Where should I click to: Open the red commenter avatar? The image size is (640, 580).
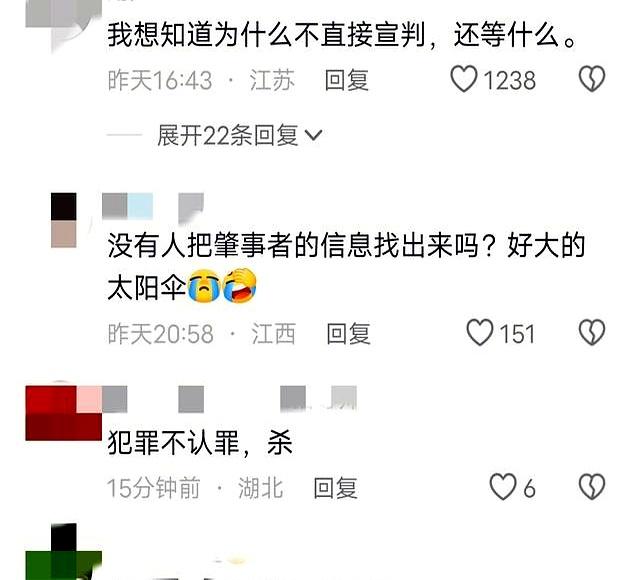coord(64,412)
